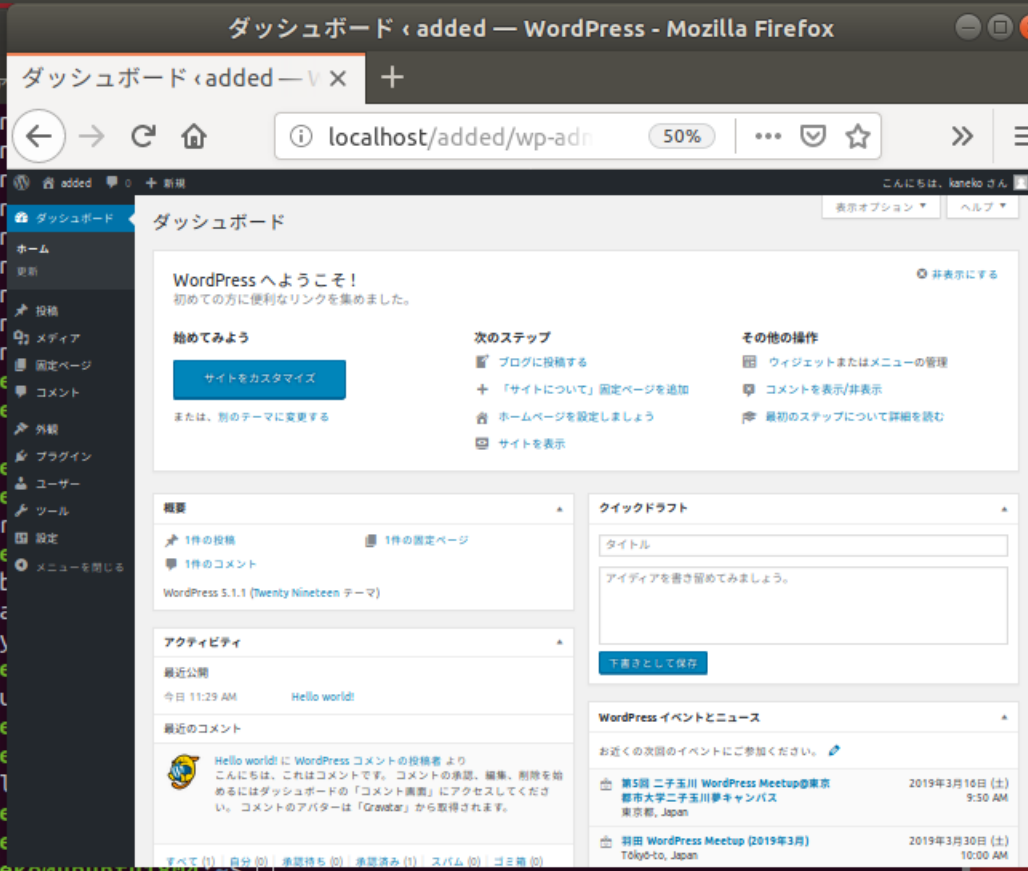Go to Firefox home page icon
The height and width of the screenshot is (871, 1028).
(194, 136)
